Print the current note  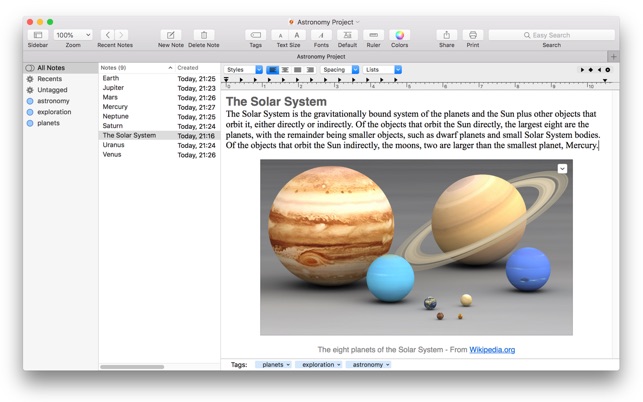(472, 35)
